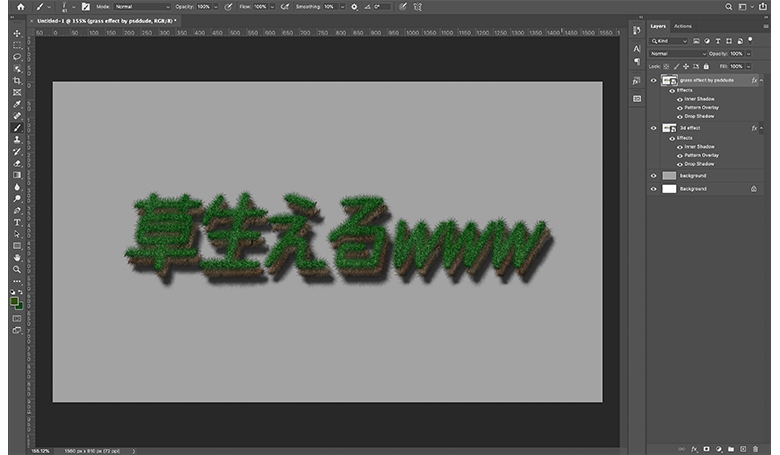The image size is (780, 455).
Task: Open the brush Opacity dropdown arrow
Action: point(216,7)
